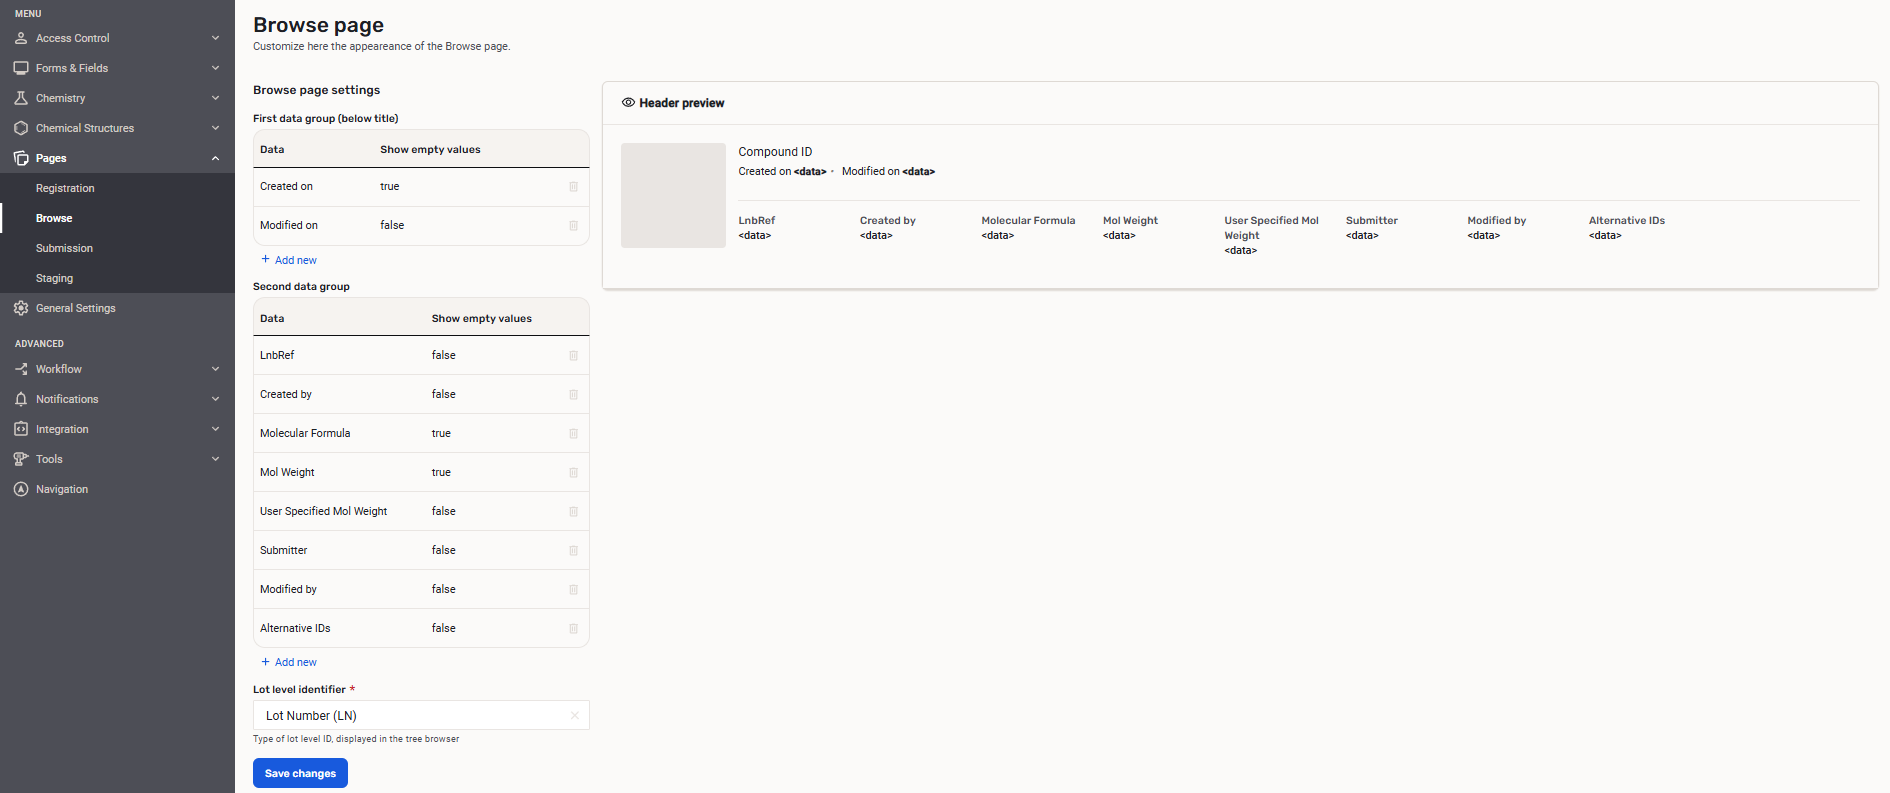Delete the Submitter row with trash icon
The width and height of the screenshot is (1890, 793).
(573, 551)
